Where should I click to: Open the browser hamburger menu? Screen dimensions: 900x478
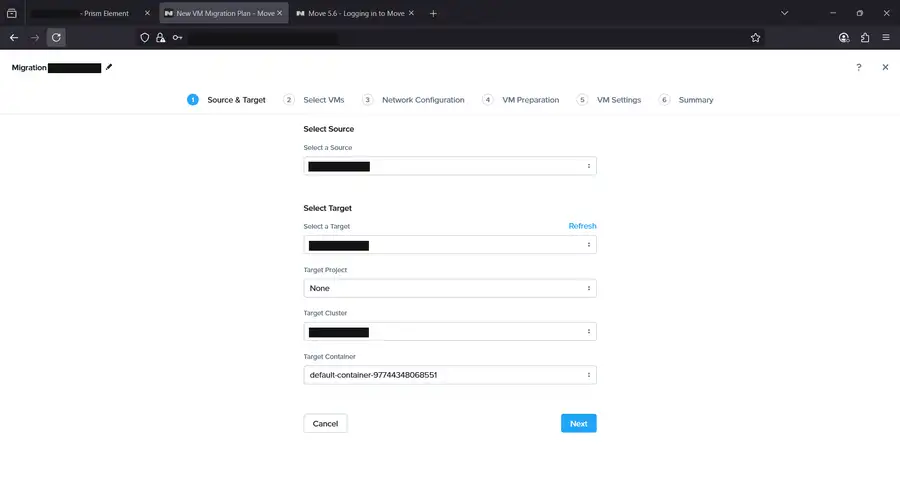click(886, 37)
